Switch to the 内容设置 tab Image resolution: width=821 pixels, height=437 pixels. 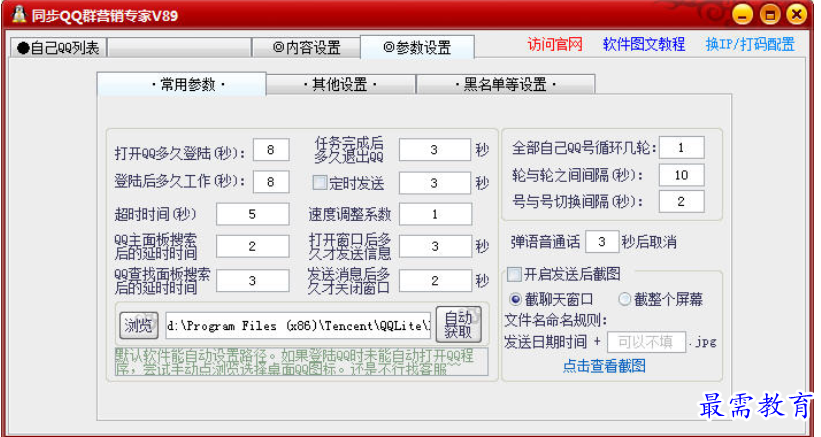[306, 48]
